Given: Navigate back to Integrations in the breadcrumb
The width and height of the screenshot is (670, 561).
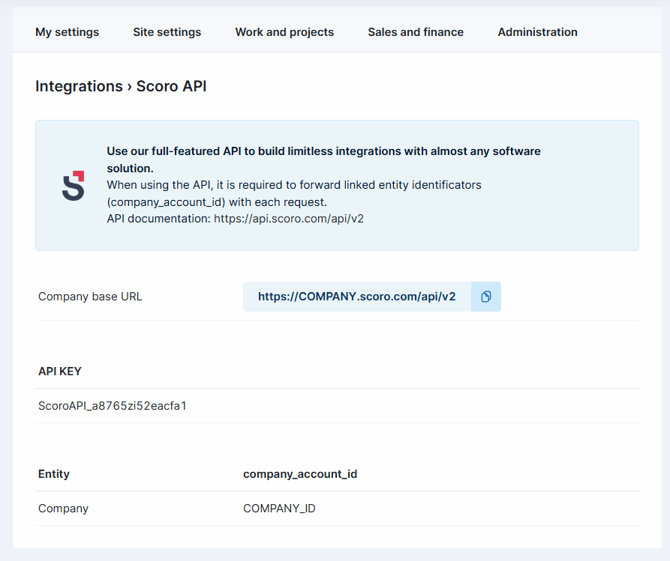Looking at the screenshot, I should [x=78, y=87].
